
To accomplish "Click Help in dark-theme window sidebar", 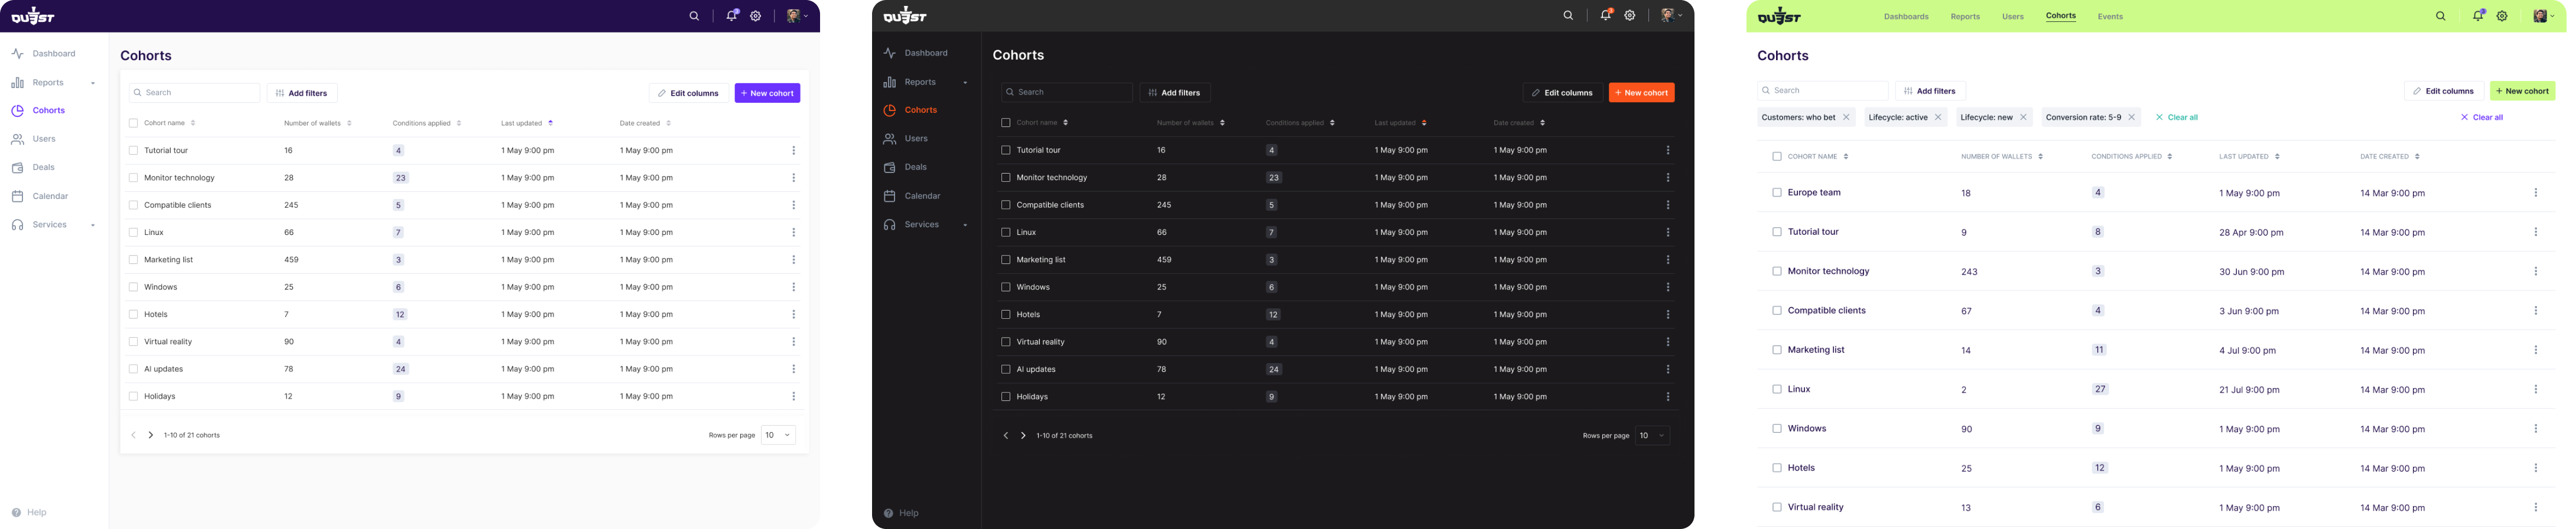I will (x=900, y=513).
